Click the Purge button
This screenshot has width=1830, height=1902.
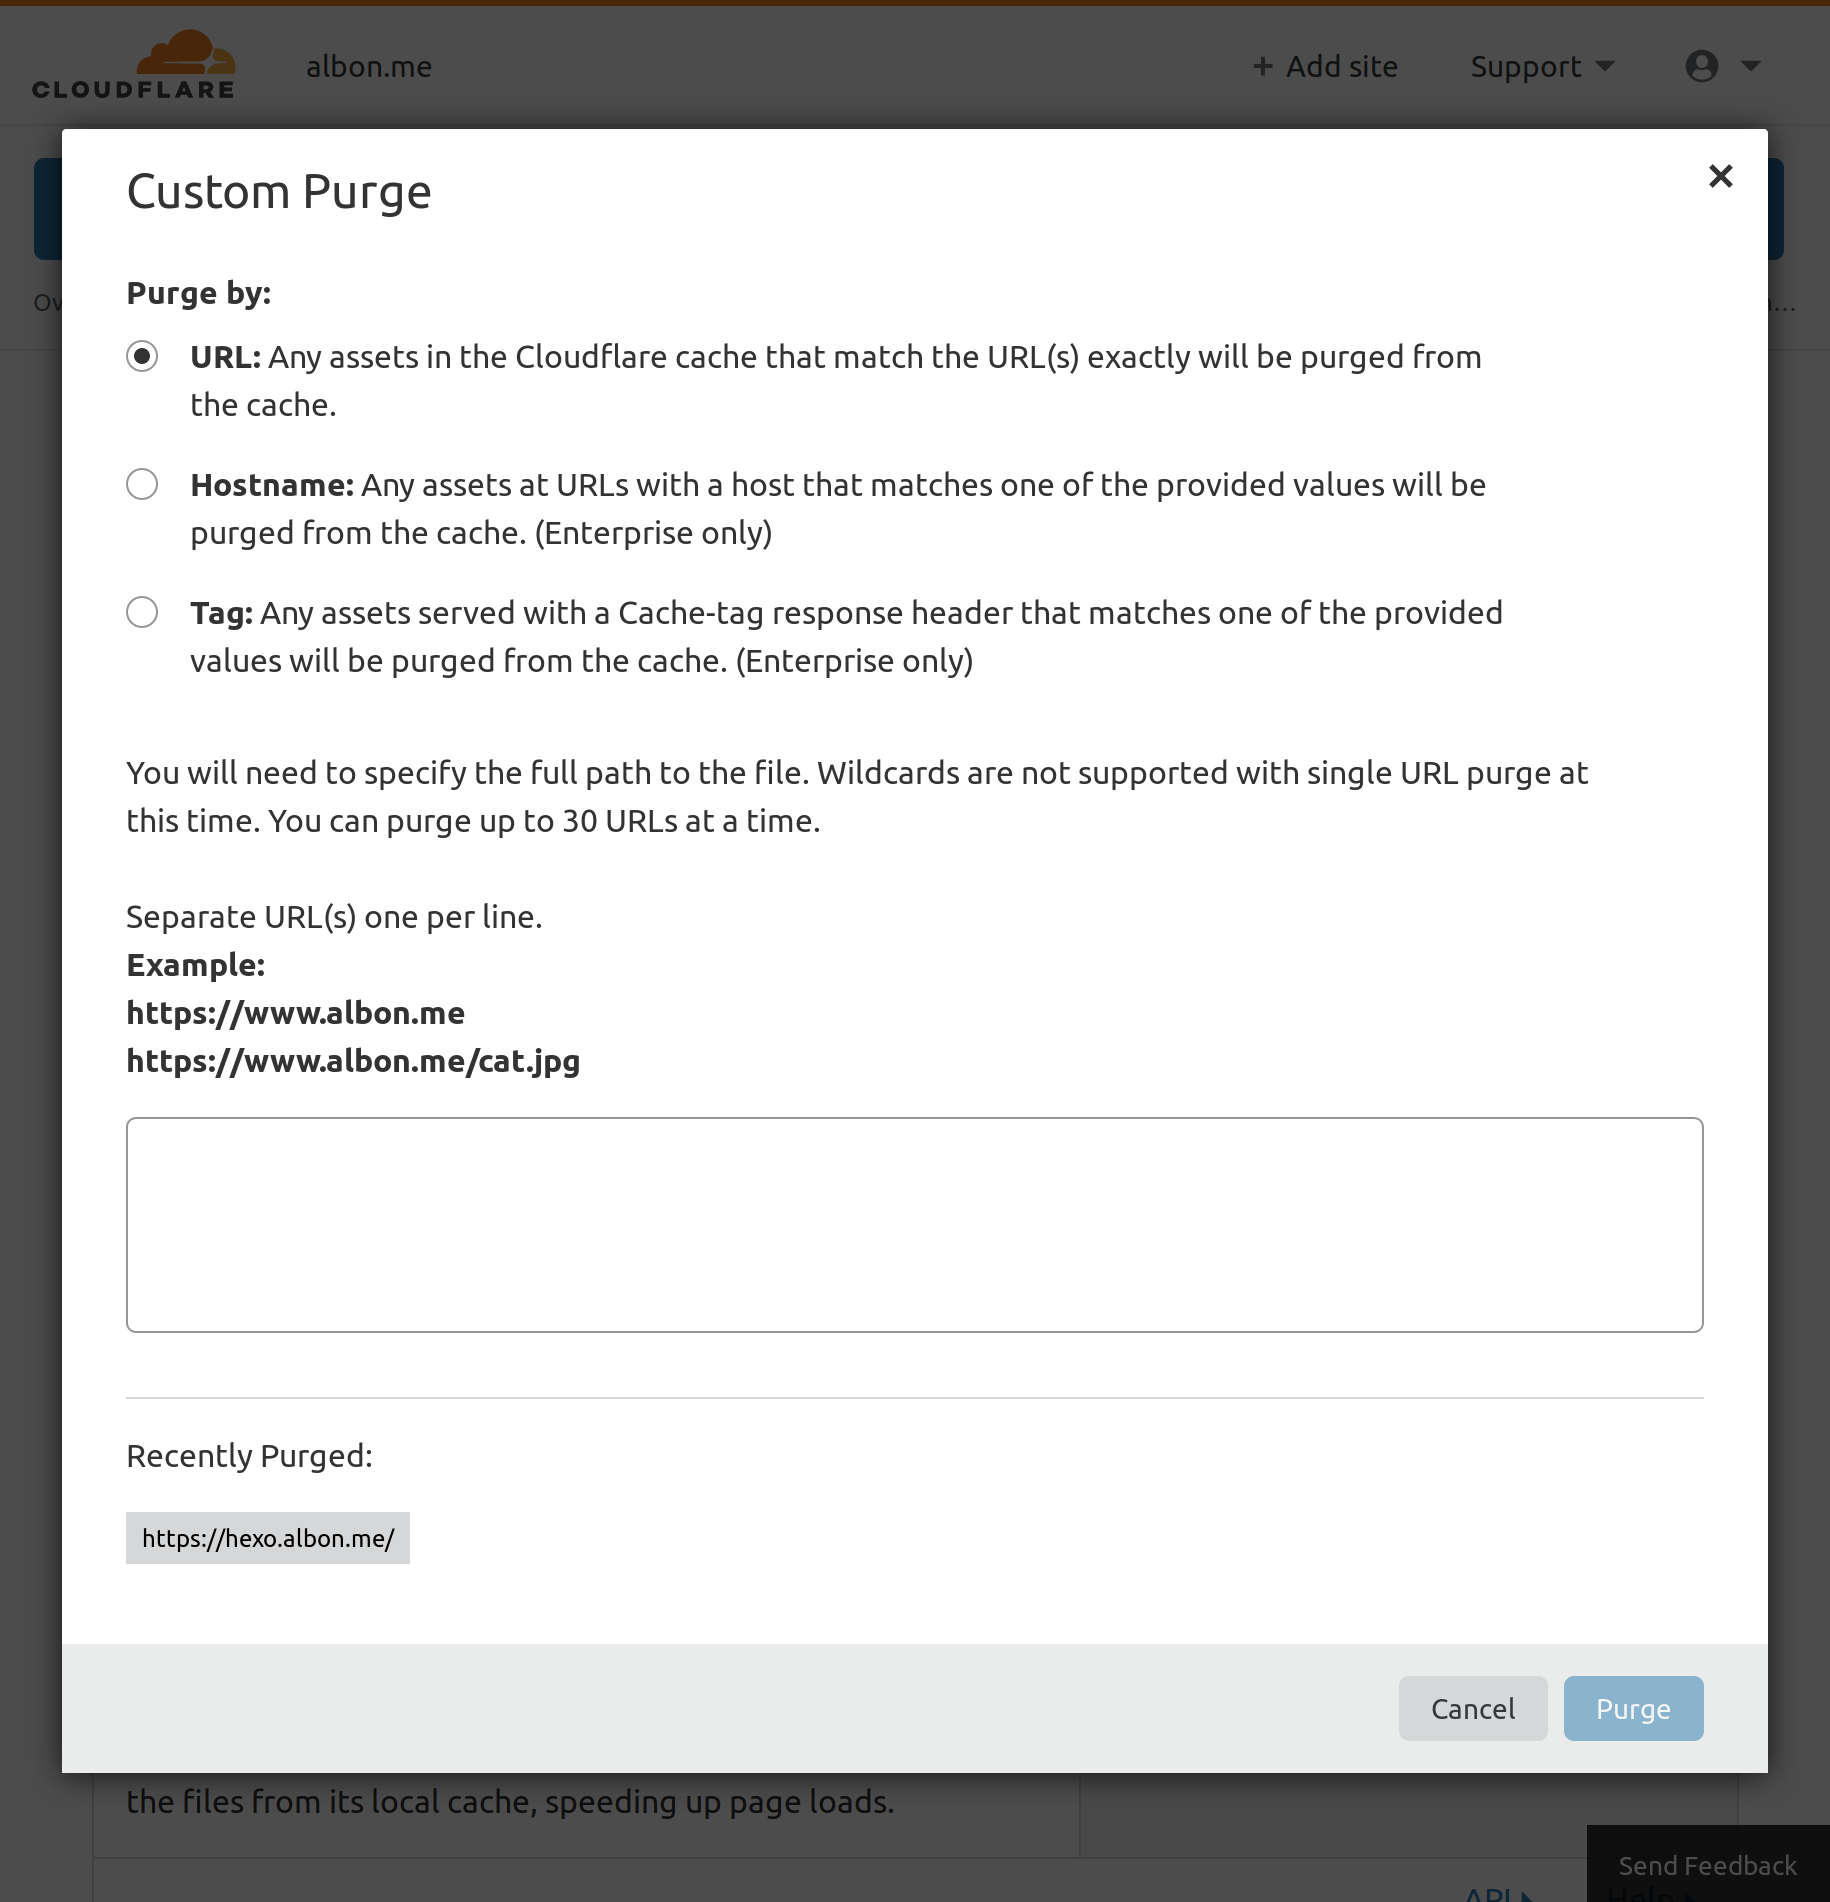pos(1632,1708)
